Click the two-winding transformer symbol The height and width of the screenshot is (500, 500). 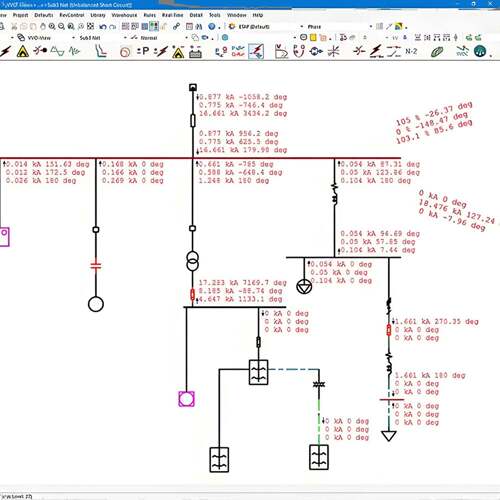click(x=192, y=261)
